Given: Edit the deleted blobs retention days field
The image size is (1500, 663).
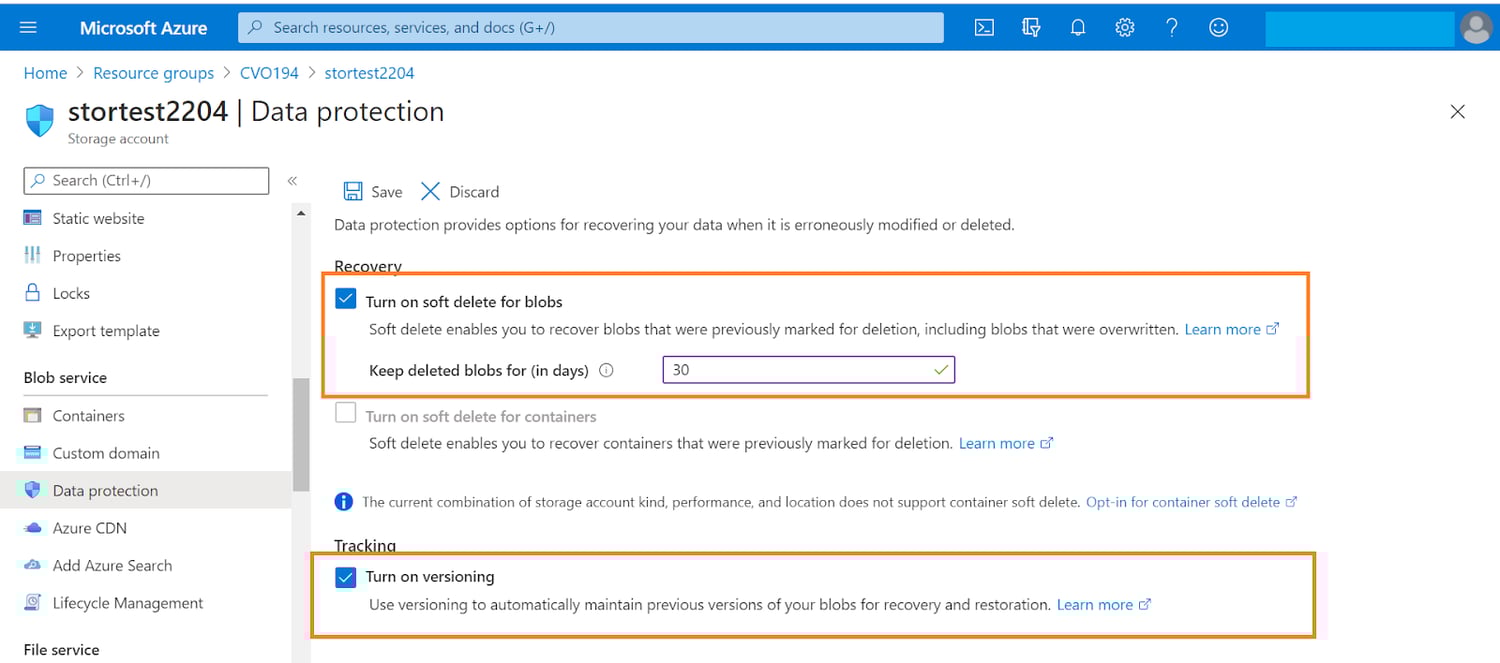Looking at the screenshot, I should point(808,369).
